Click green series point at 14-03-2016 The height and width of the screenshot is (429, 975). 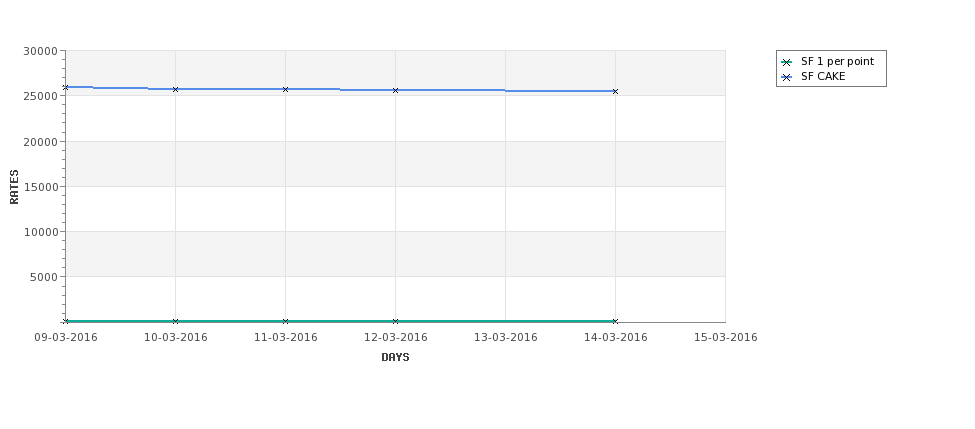pos(616,321)
